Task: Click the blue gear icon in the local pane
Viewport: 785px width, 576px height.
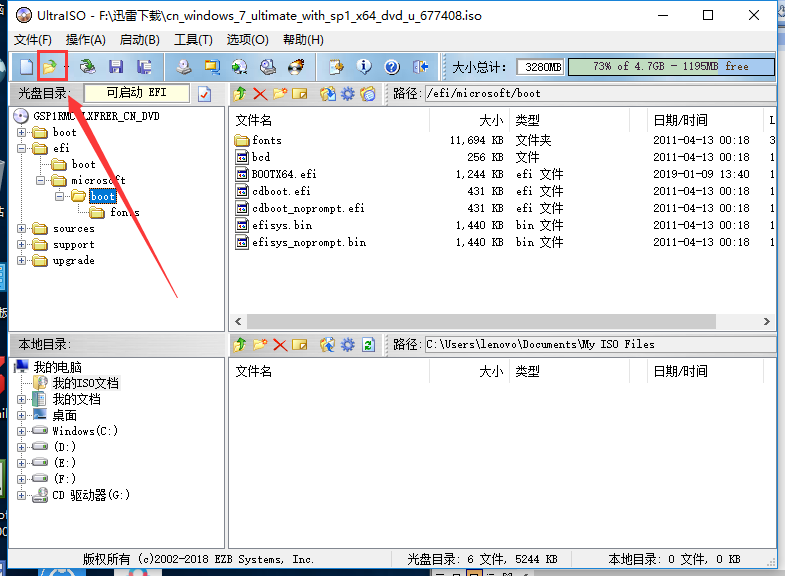Action: (x=348, y=345)
